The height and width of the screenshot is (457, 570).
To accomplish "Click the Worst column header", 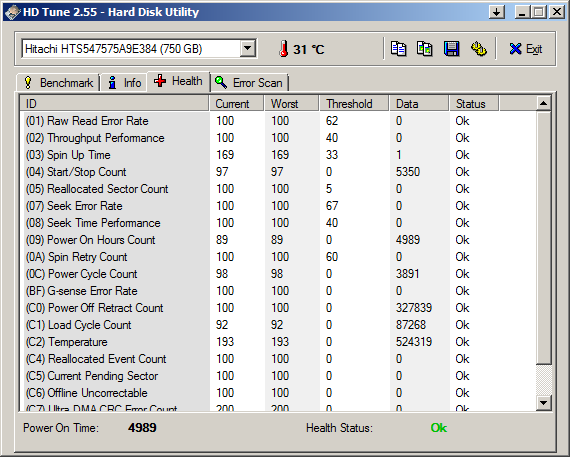I will (292, 104).
